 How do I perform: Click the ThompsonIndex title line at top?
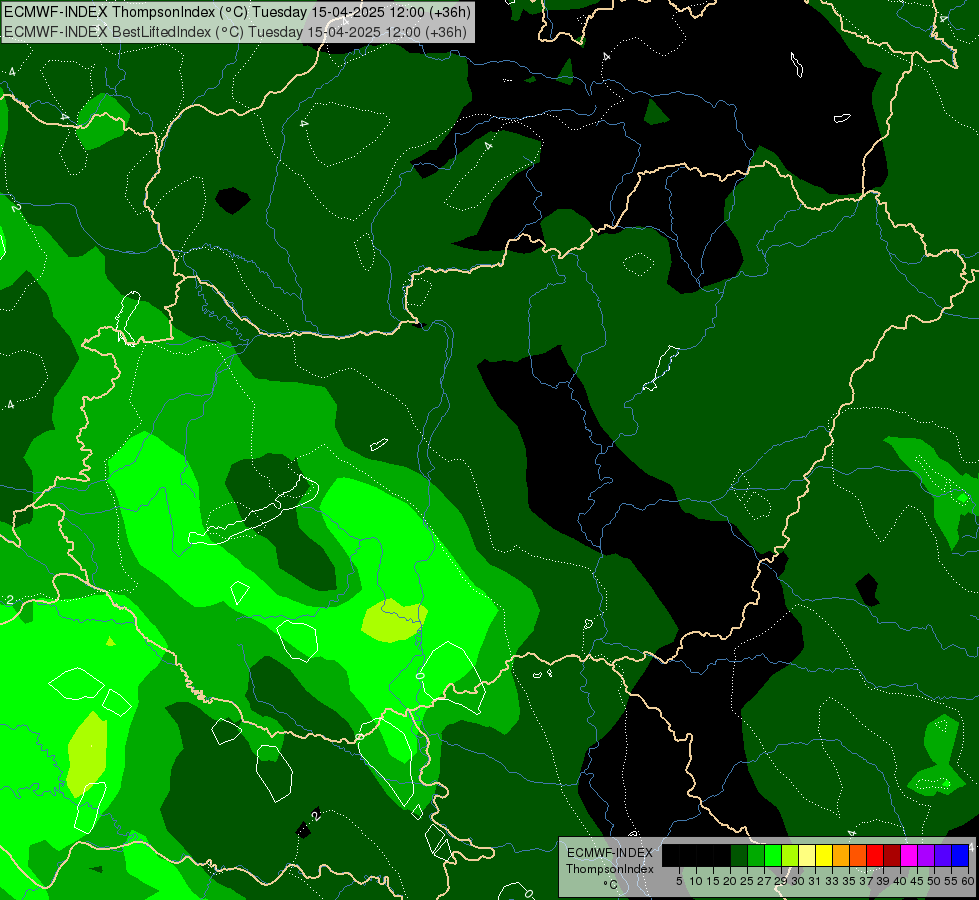tap(237, 12)
